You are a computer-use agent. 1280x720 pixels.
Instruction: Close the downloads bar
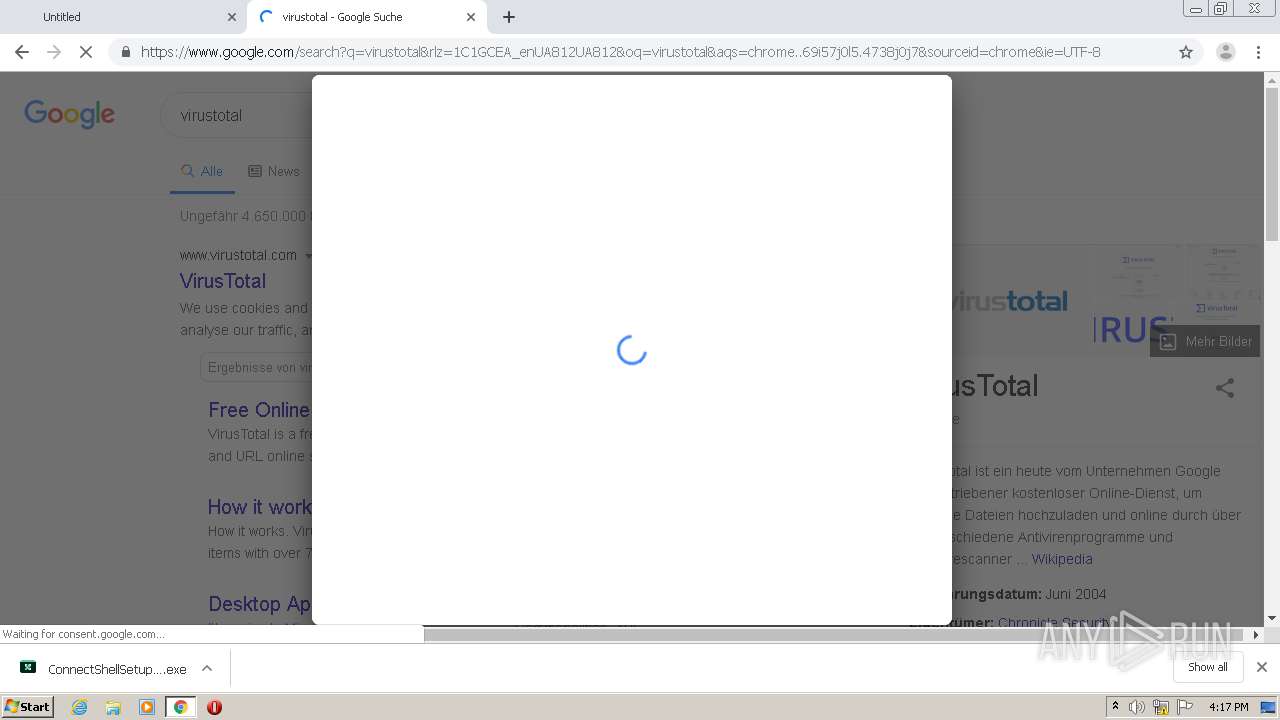(1261, 667)
